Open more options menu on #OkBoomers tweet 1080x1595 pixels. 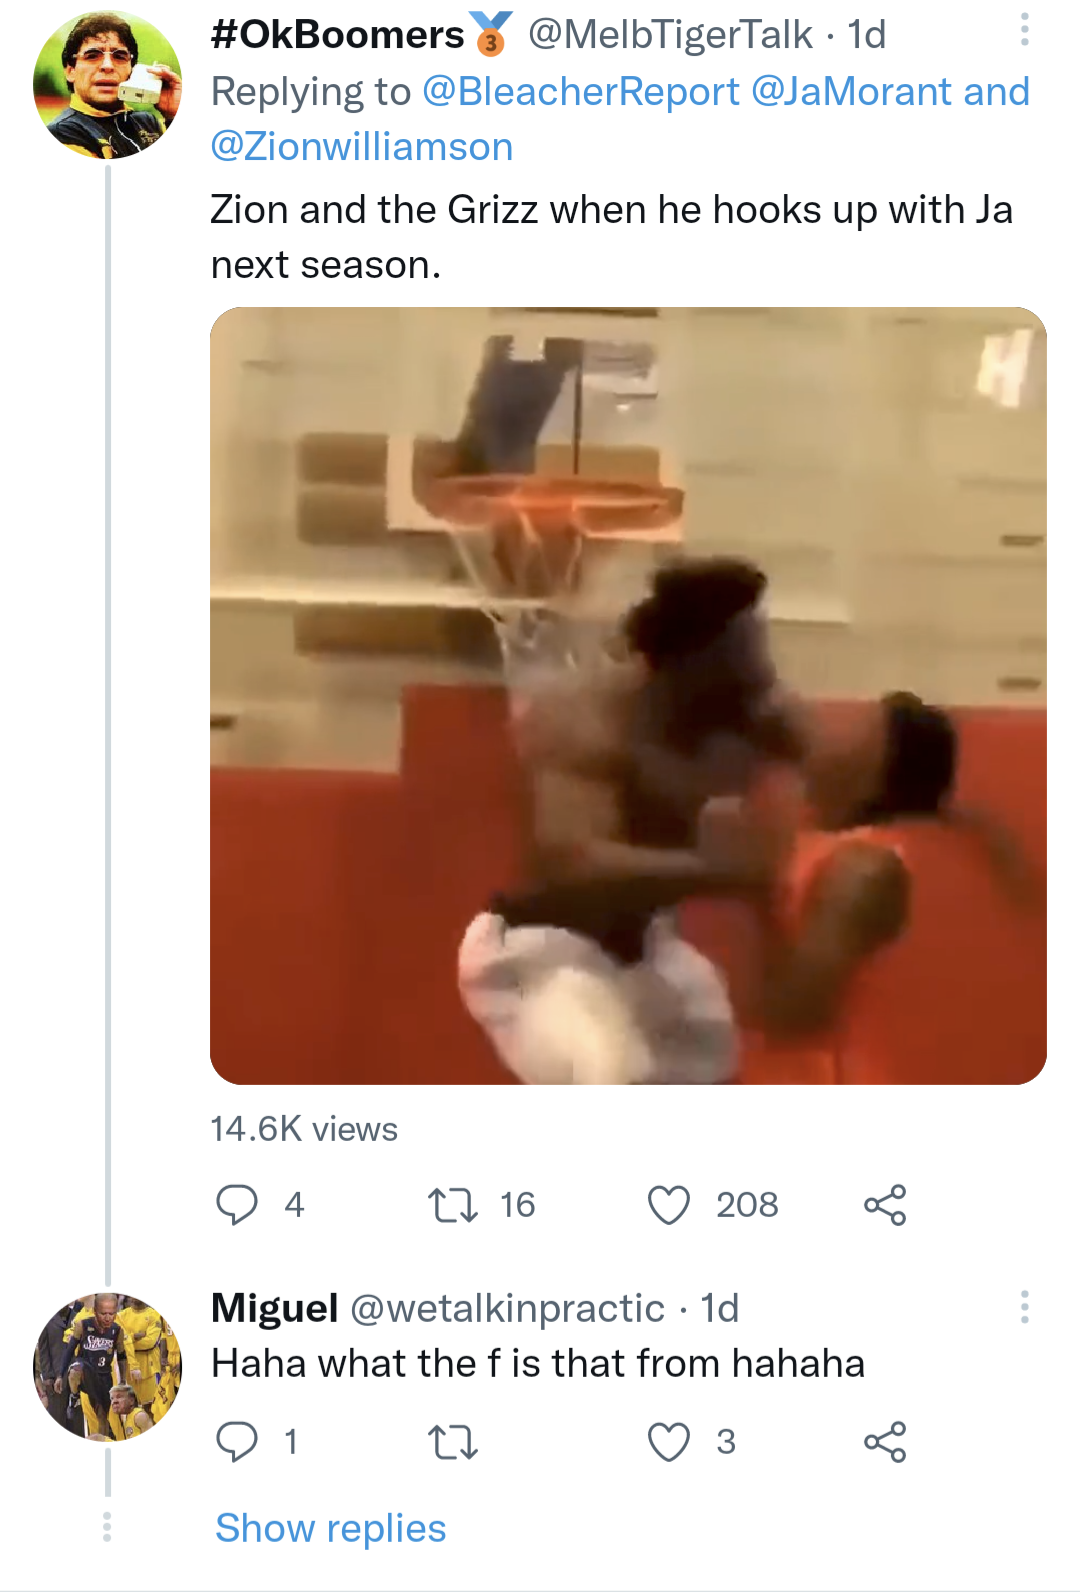(x=1024, y=30)
